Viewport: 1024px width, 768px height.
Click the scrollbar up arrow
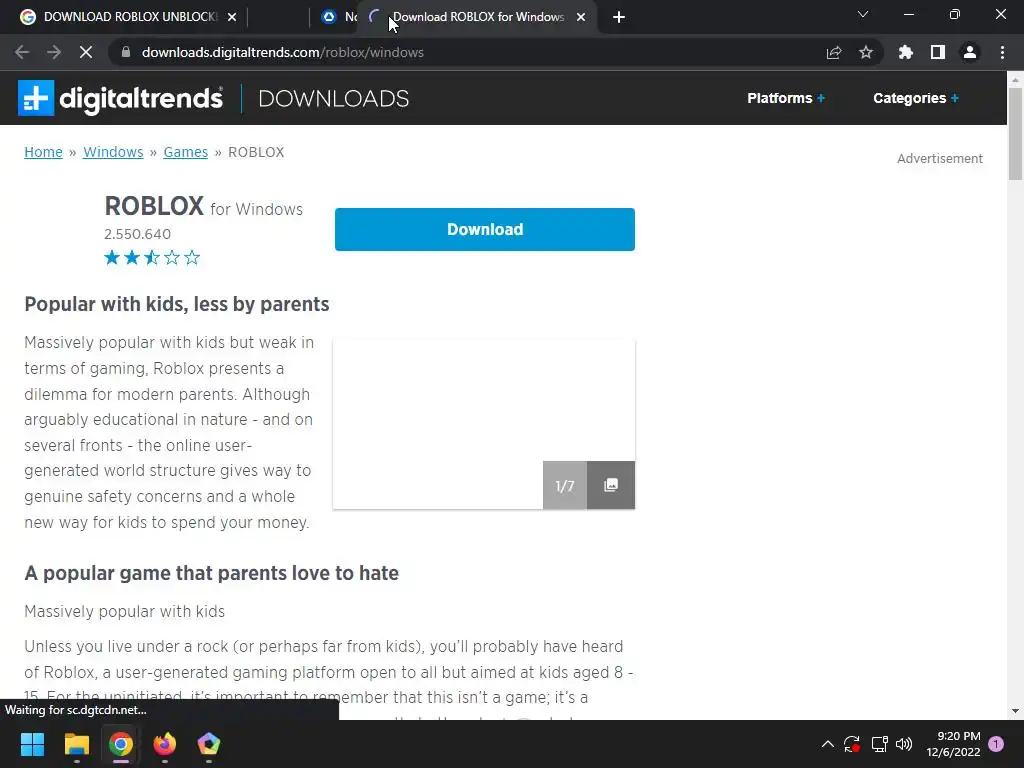(1015, 80)
